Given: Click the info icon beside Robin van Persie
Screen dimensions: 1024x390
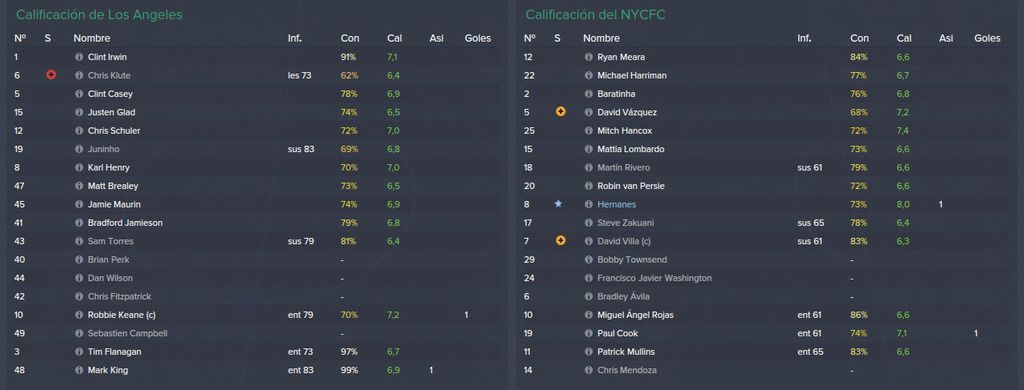Looking at the screenshot, I should click(x=588, y=186).
